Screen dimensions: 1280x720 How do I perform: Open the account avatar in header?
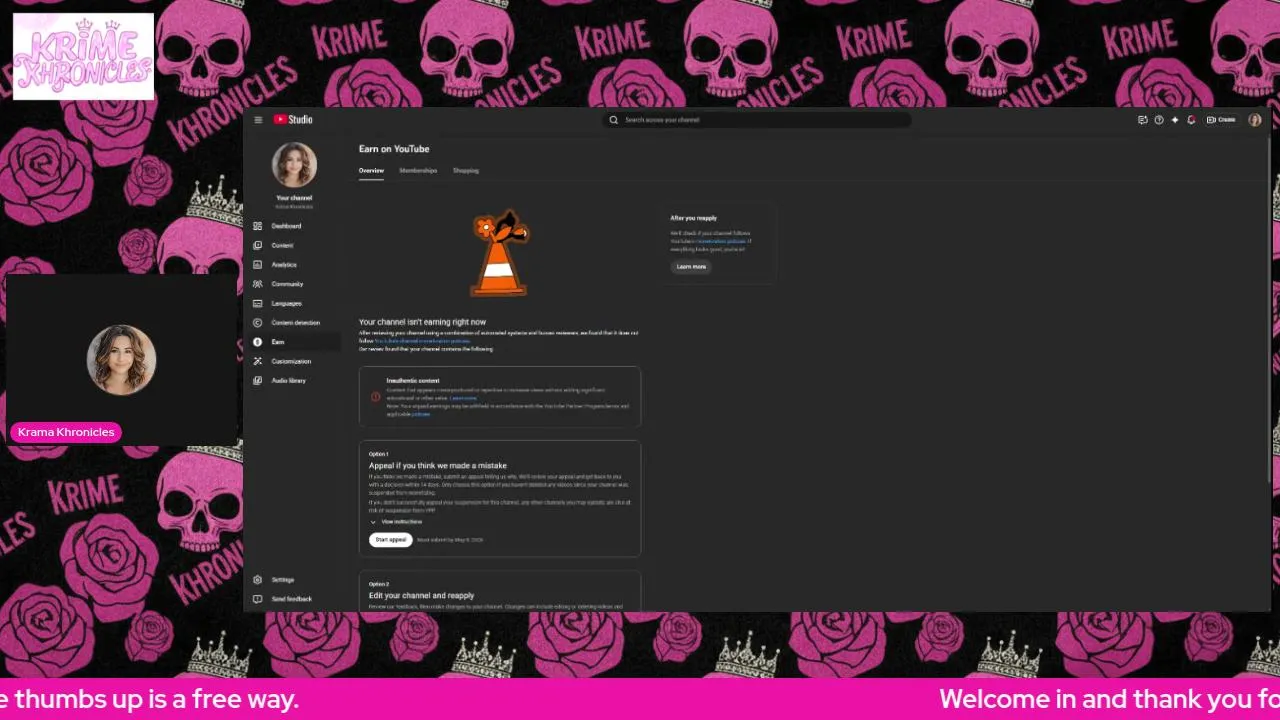[x=1255, y=120]
